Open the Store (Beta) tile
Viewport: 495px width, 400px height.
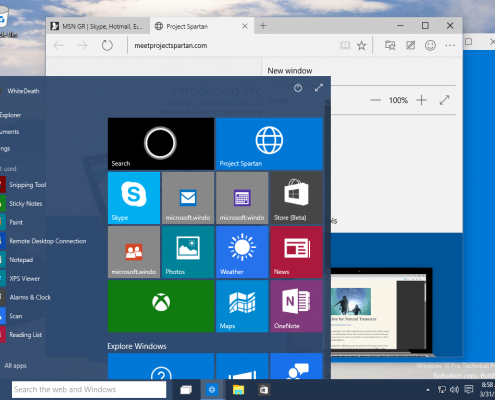(x=296, y=198)
